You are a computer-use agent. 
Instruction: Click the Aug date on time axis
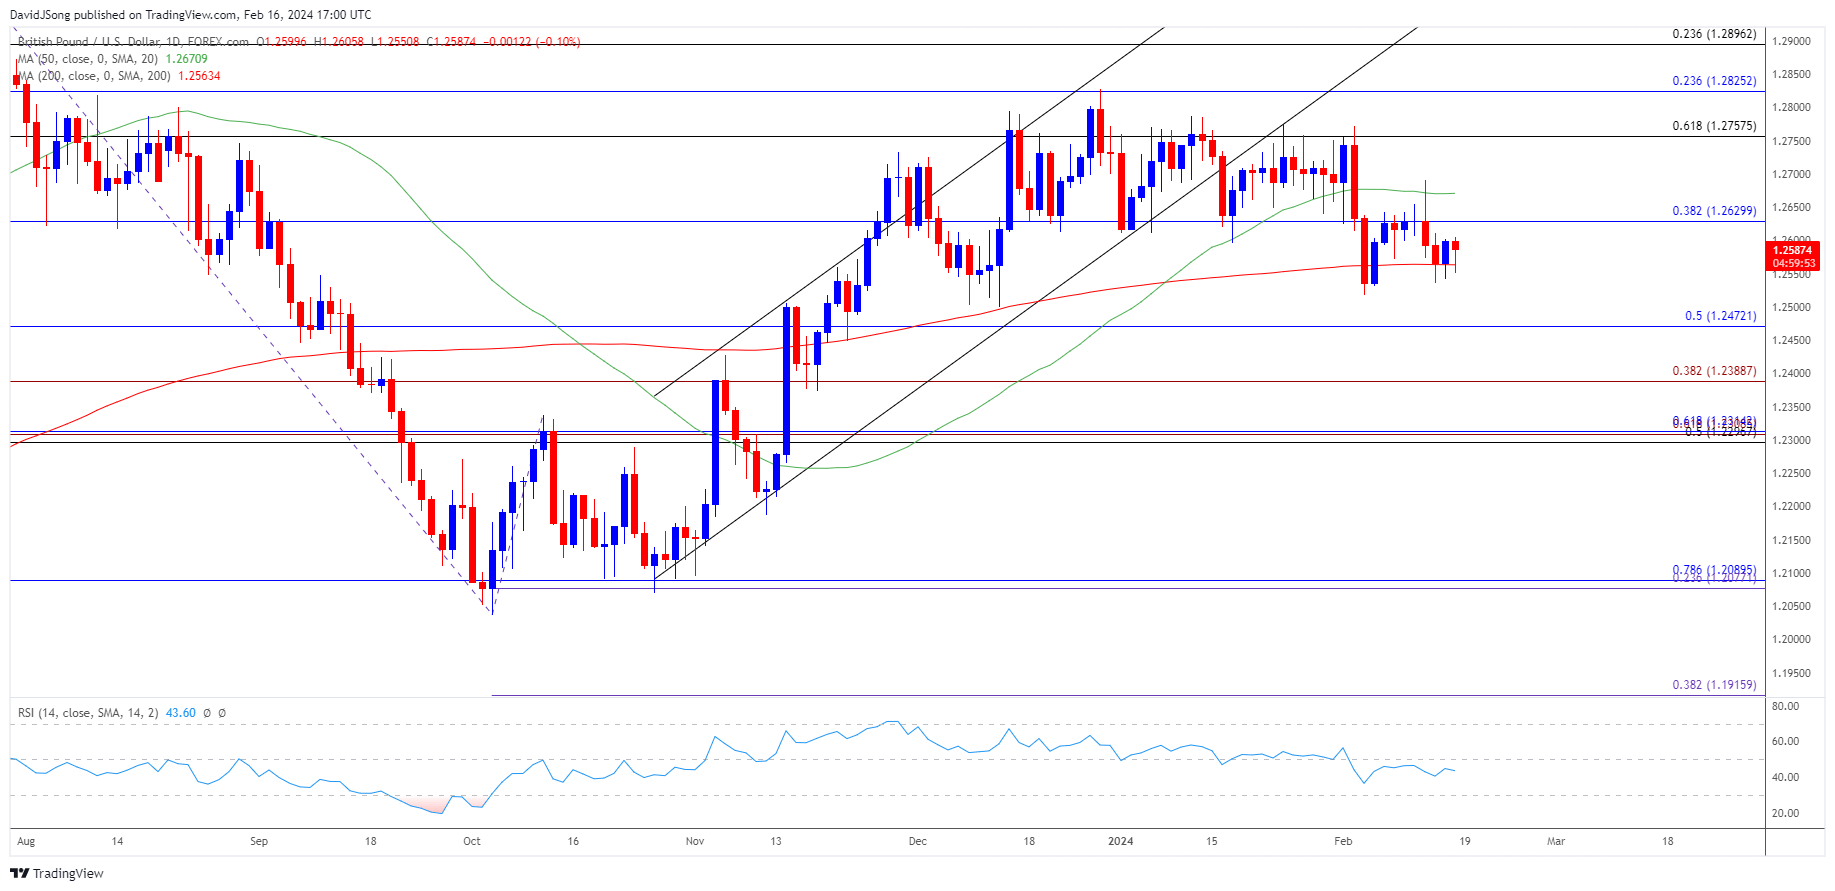pyautogui.click(x=26, y=842)
